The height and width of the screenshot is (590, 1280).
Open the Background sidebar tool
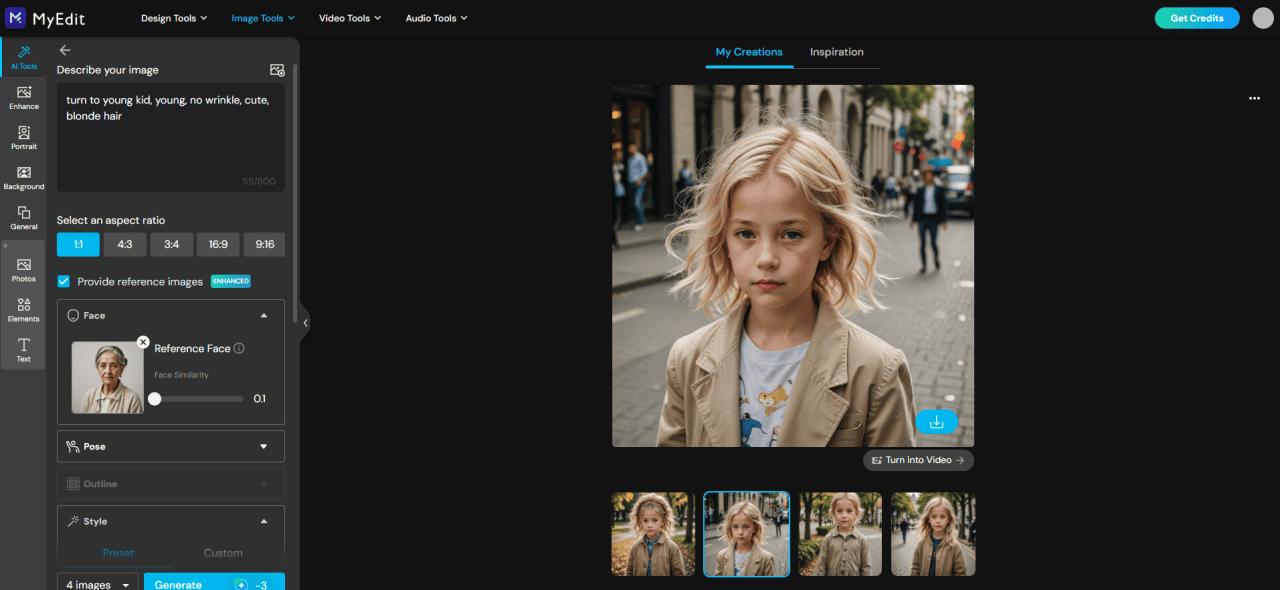click(24, 178)
